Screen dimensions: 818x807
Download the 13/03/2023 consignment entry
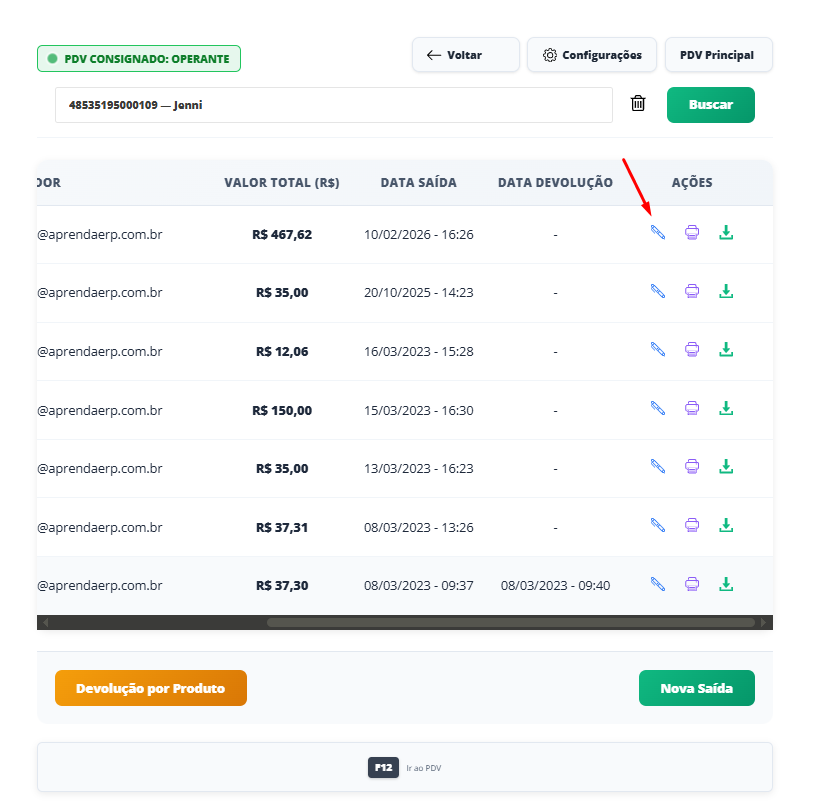pos(727,467)
